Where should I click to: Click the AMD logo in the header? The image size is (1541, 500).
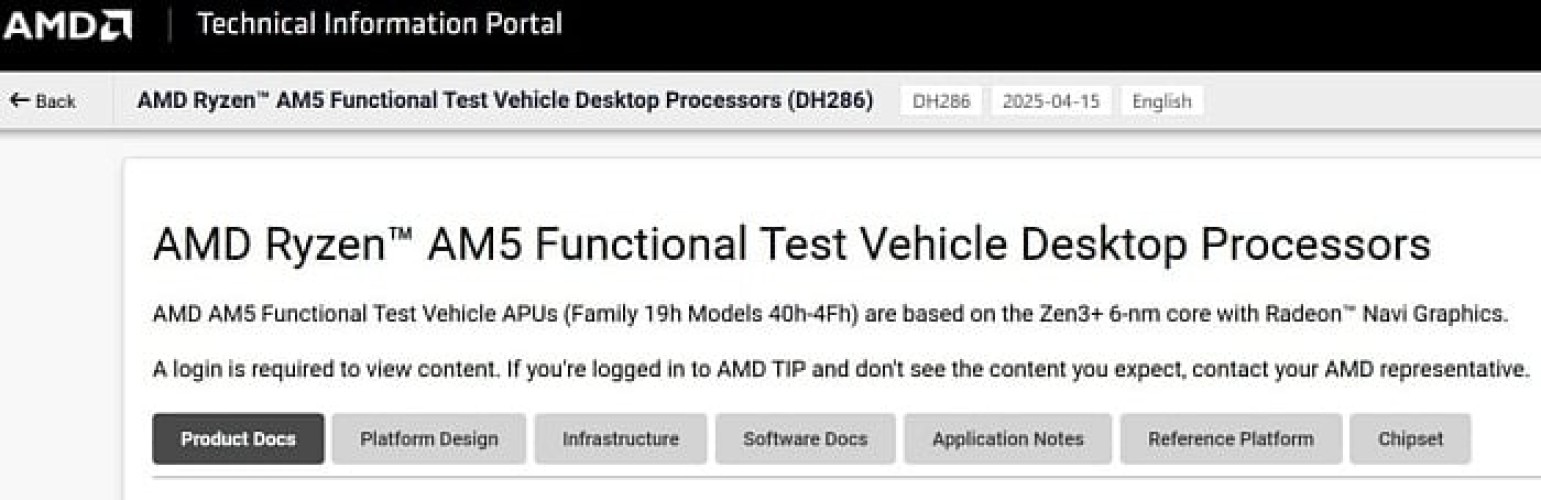click(x=67, y=25)
